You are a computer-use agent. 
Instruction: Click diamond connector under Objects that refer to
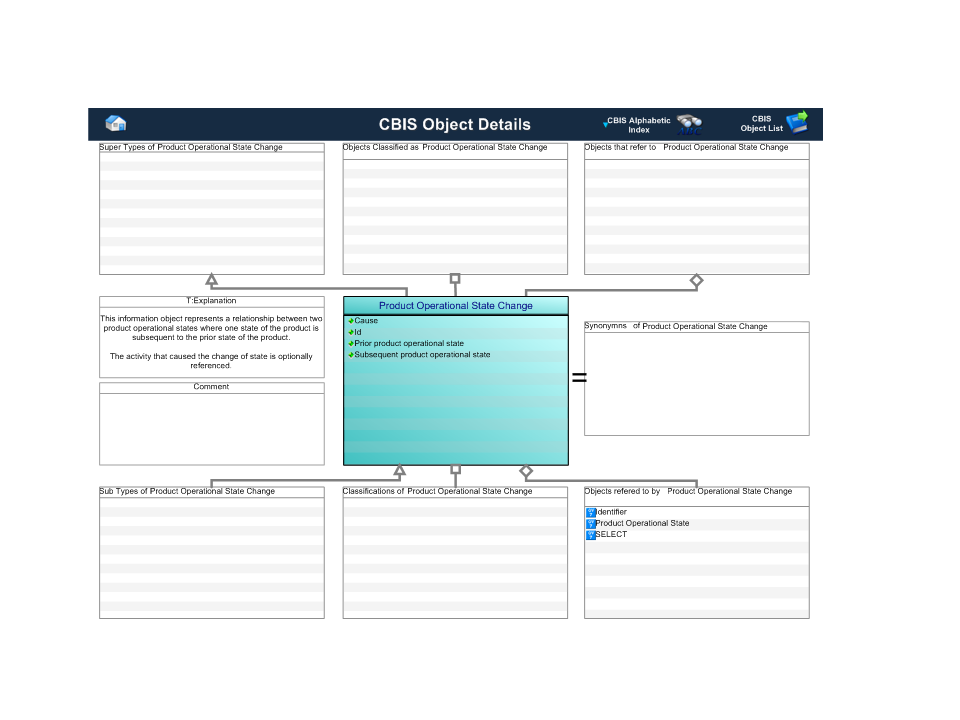(696, 281)
